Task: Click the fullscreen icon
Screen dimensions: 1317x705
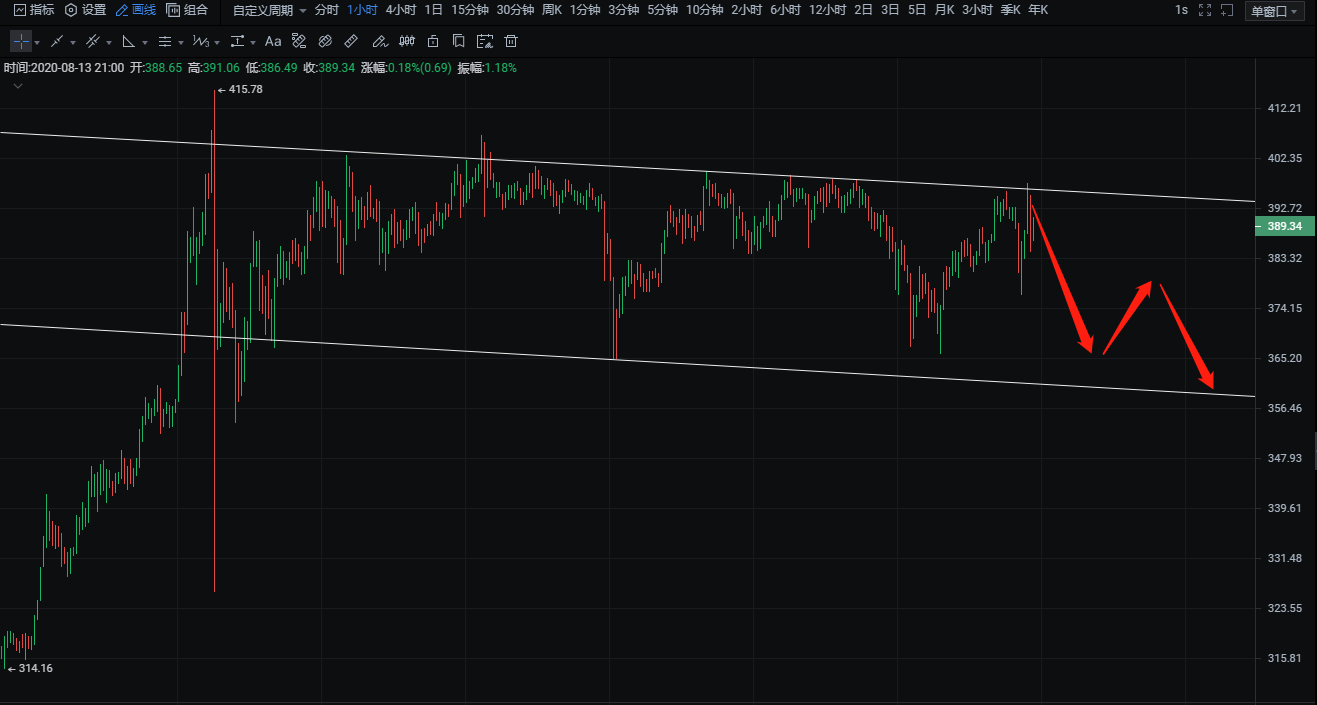Action: click(1204, 10)
